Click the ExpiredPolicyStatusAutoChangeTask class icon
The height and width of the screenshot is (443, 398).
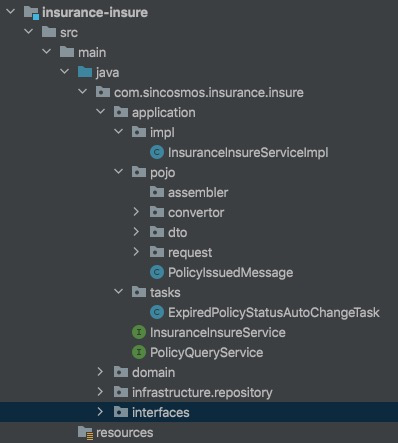click(x=157, y=312)
